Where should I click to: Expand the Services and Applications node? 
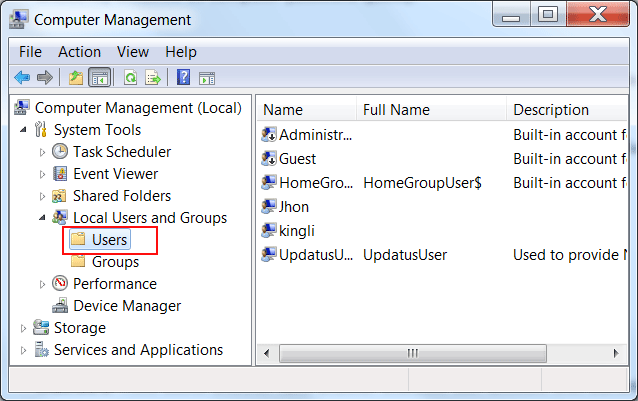[23, 350]
